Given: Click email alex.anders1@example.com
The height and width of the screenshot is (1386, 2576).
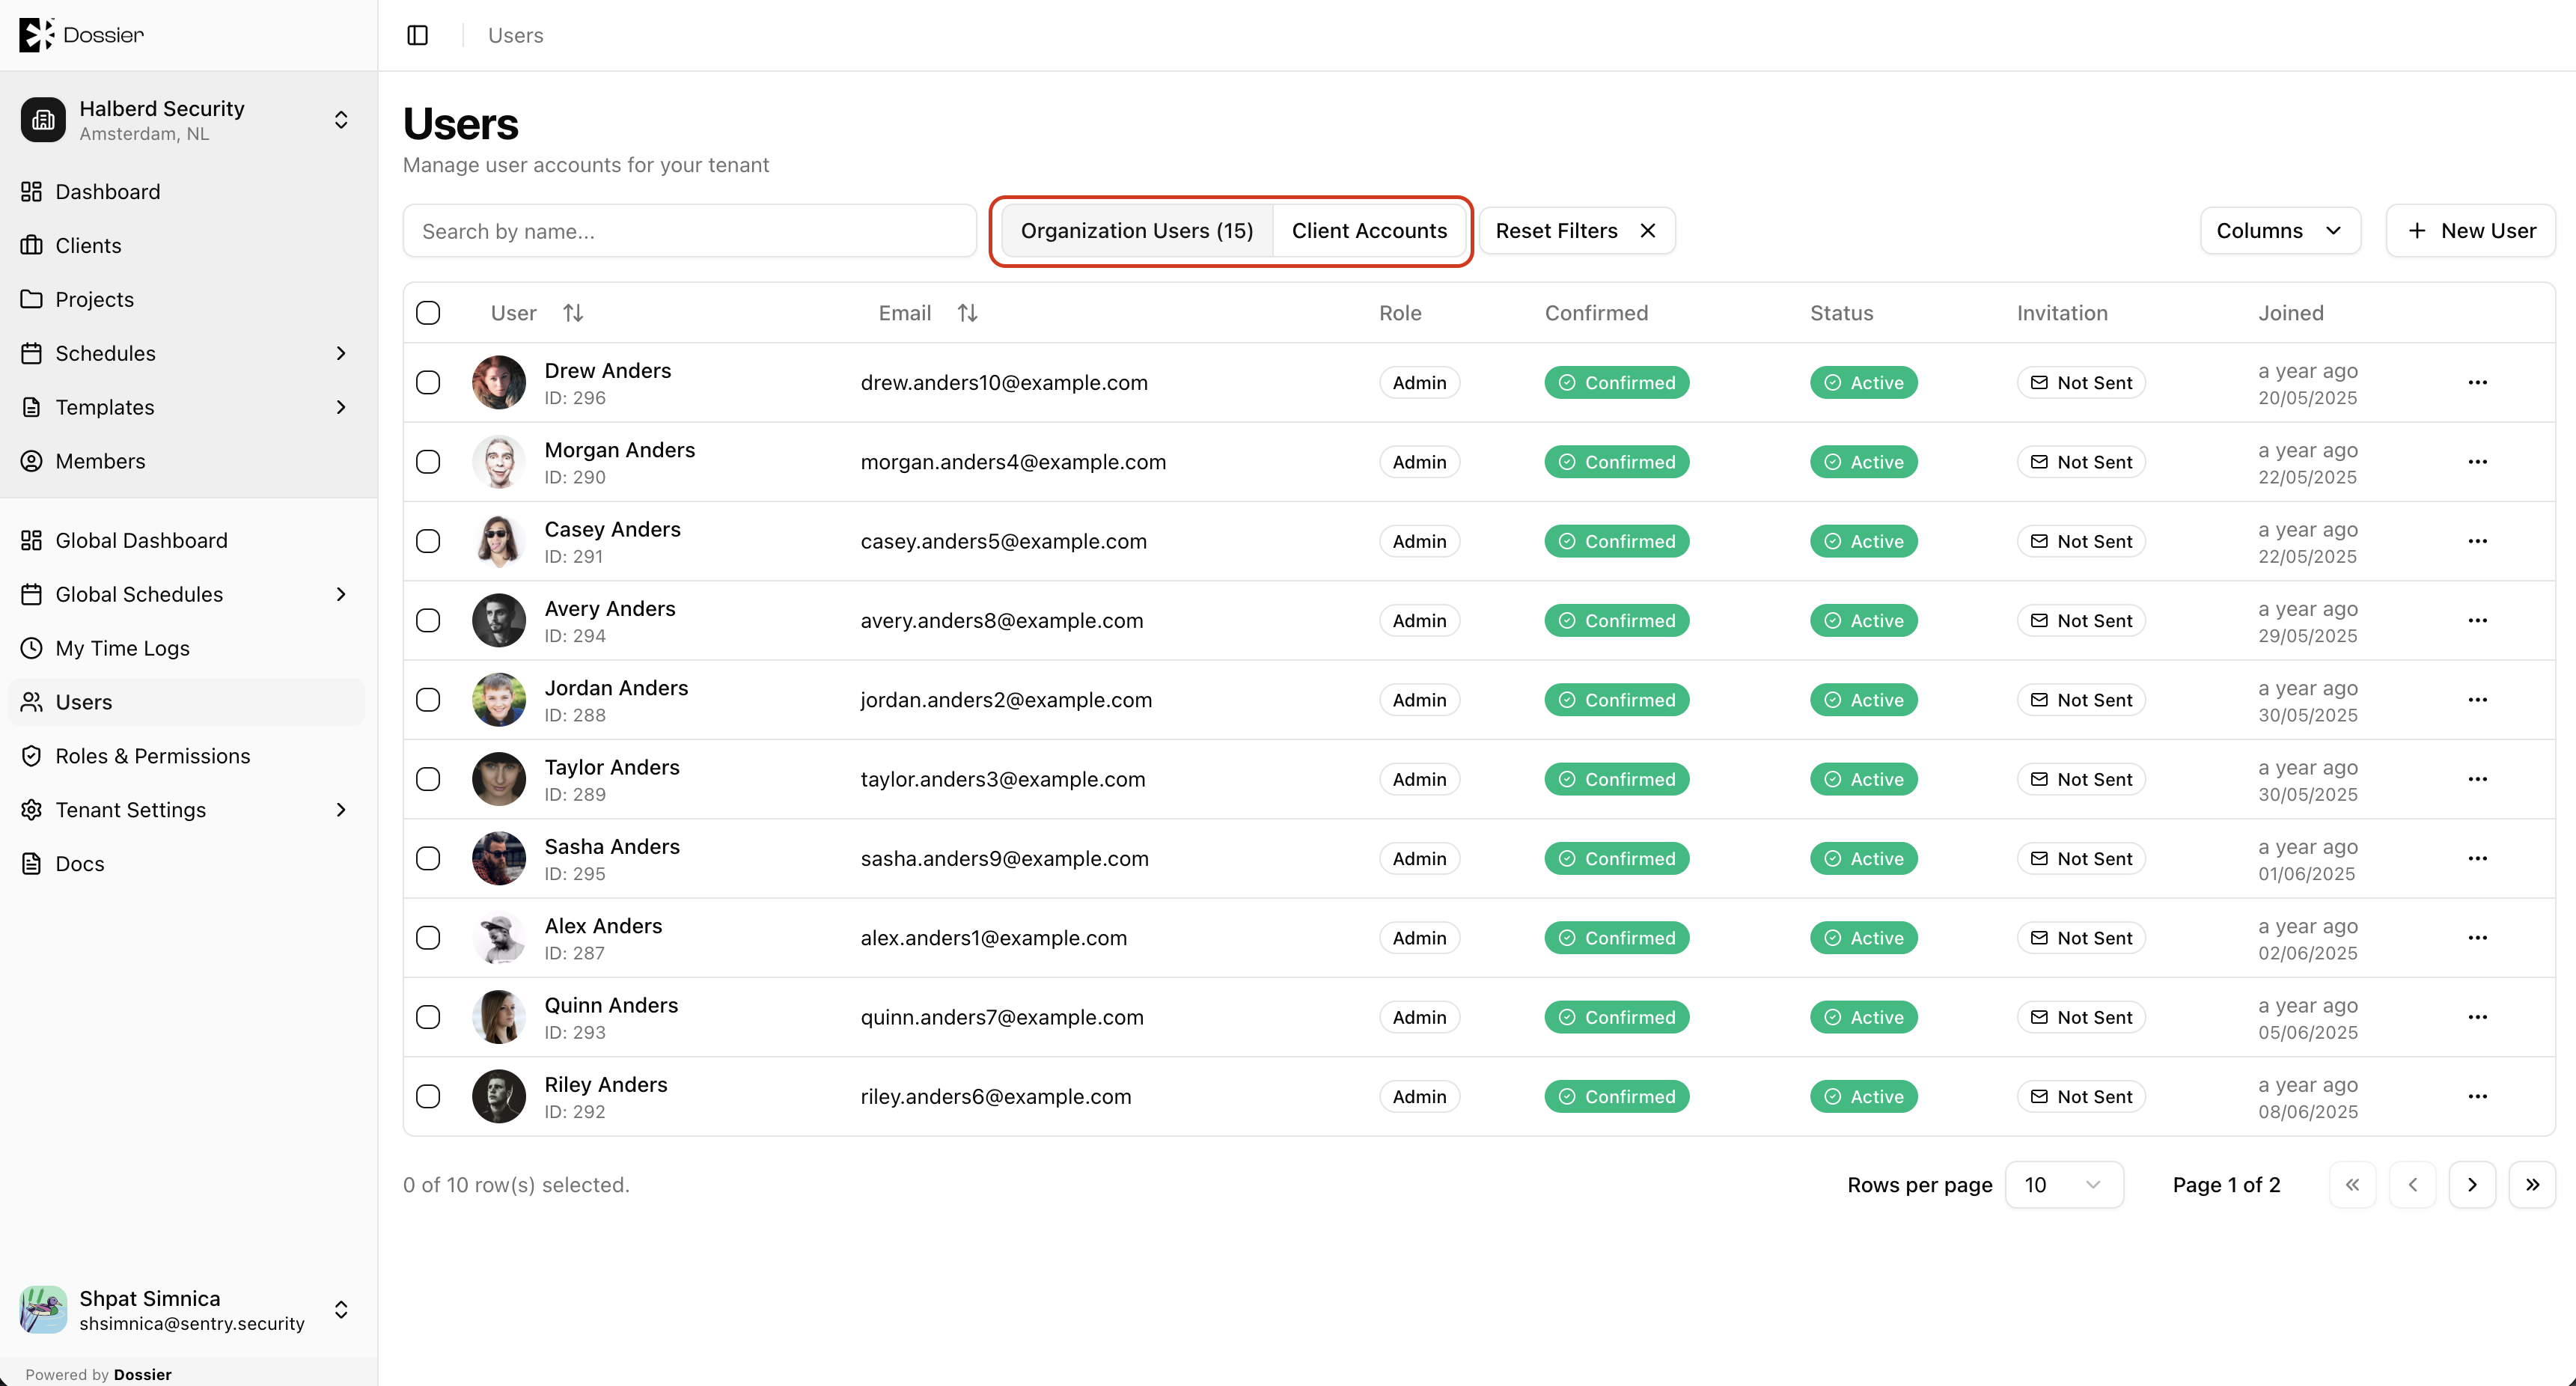Looking at the screenshot, I should [x=994, y=938].
